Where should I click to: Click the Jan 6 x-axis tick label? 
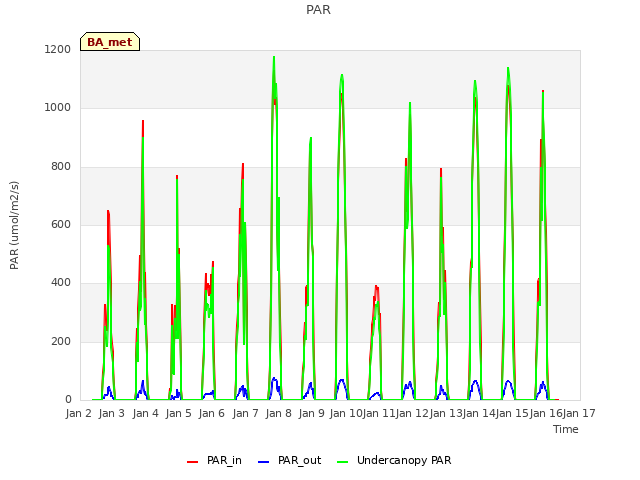(x=212, y=413)
